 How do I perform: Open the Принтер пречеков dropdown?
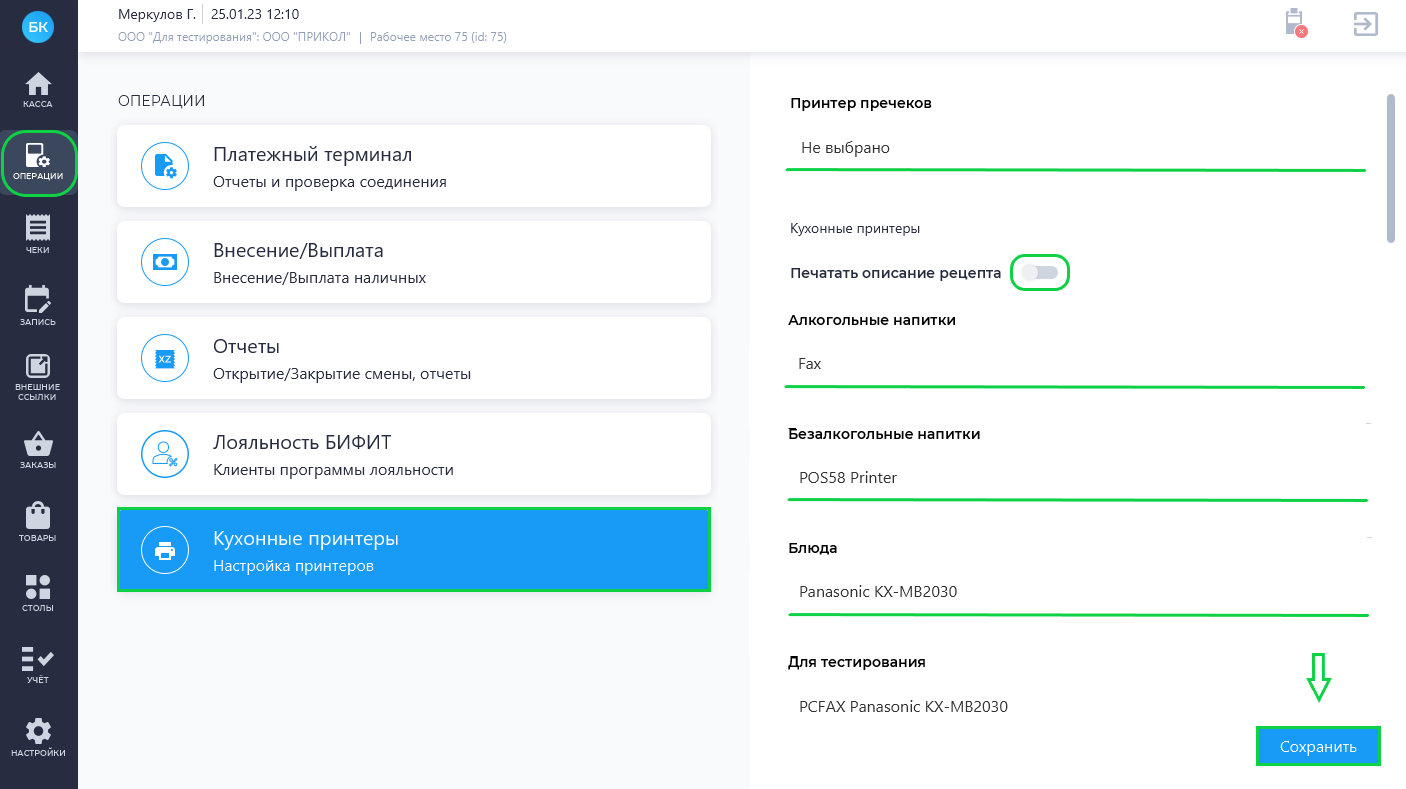1076,148
